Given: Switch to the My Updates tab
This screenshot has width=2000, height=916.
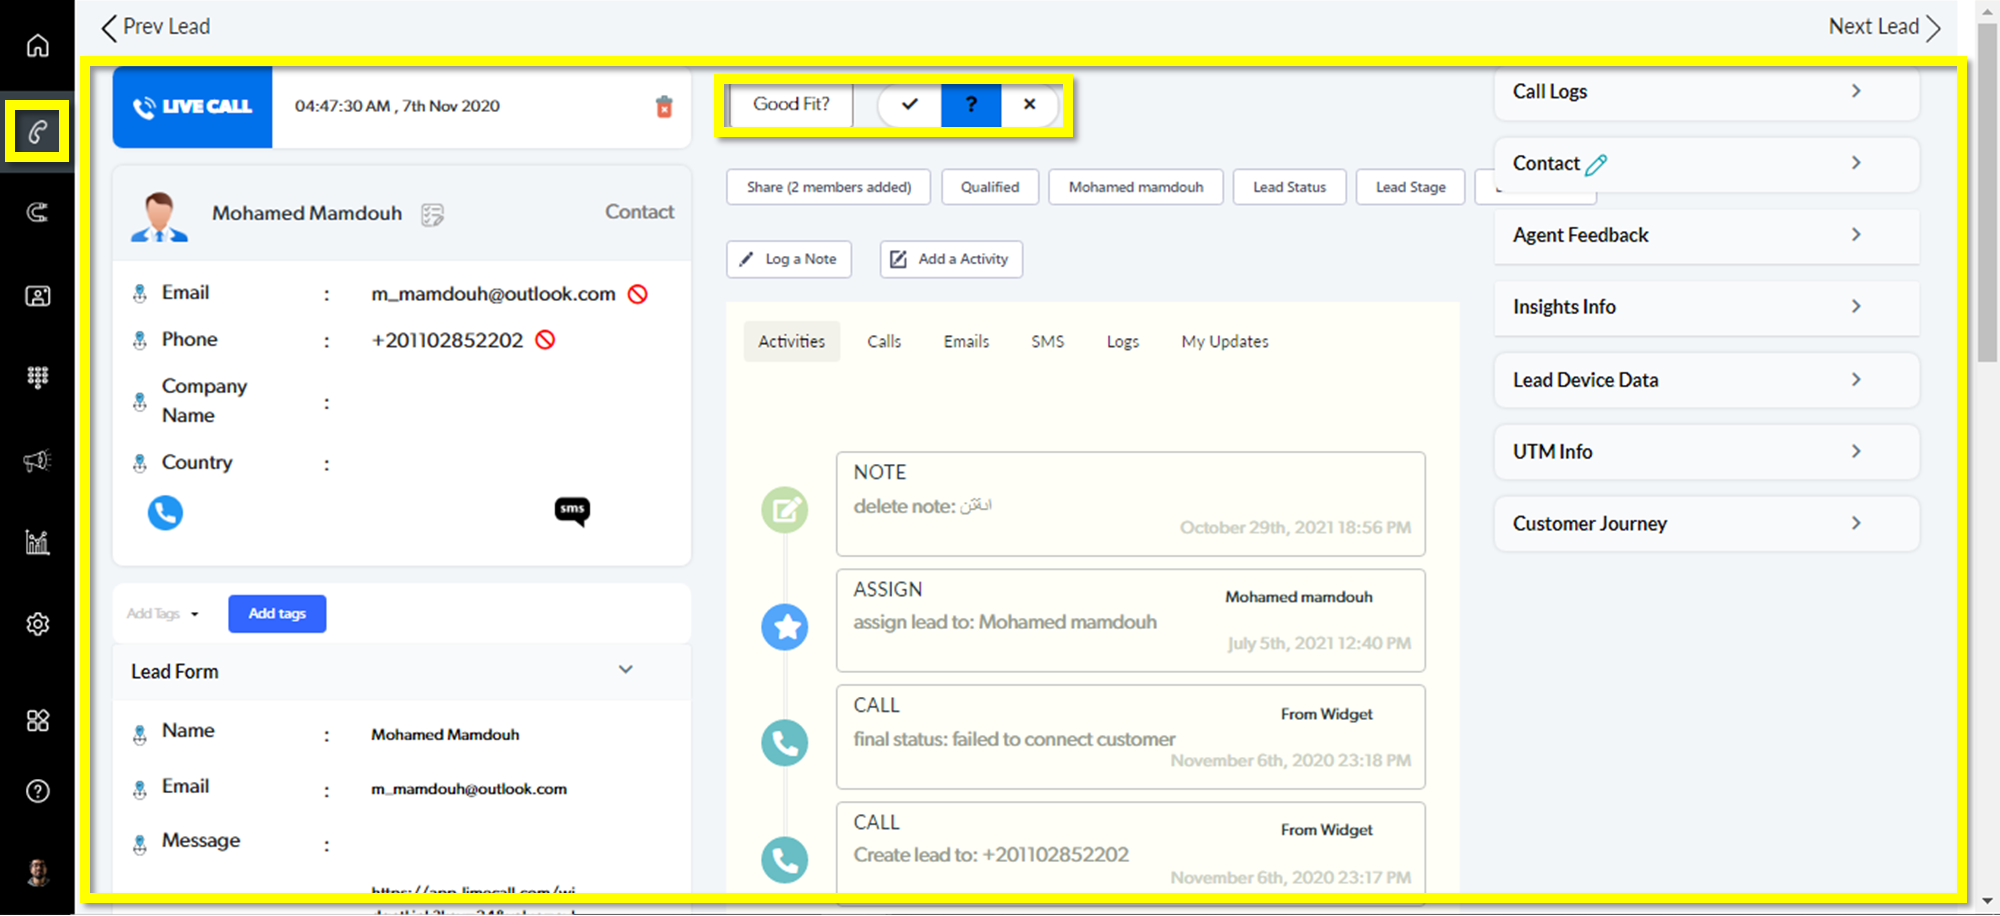Looking at the screenshot, I should (1224, 342).
